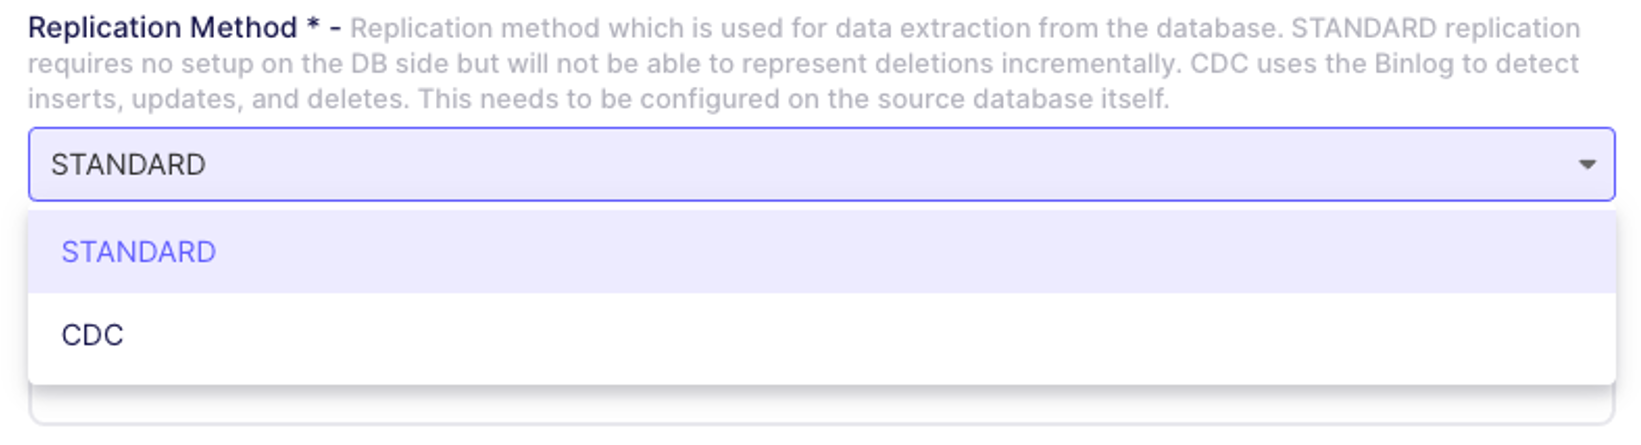This screenshot has width=1641, height=445.
Task: Select the highlighted STANDARD option
Action: 138,252
